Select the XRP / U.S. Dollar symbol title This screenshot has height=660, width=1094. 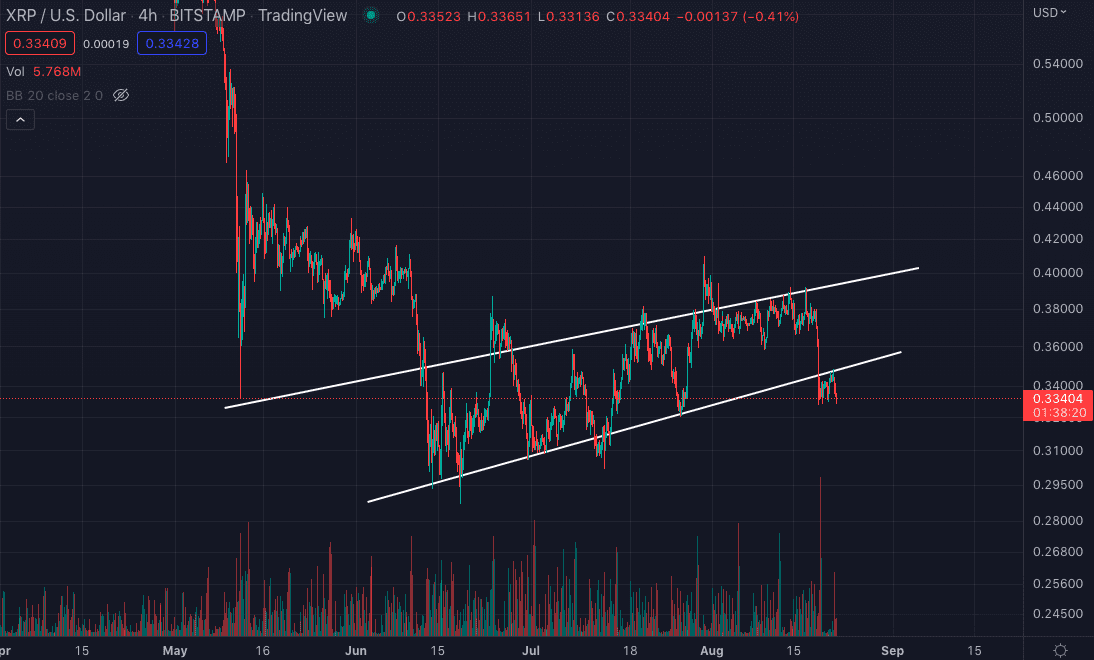[x=66, y=15]
